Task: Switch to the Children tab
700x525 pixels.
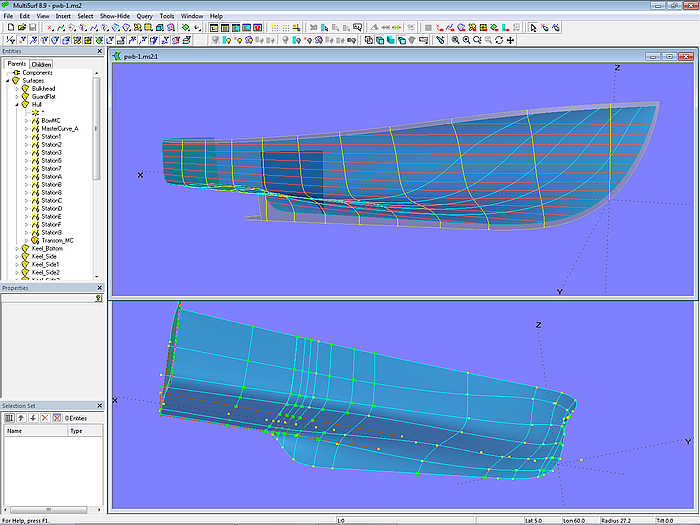Action: pyautogui.click(x=41, y=64)
